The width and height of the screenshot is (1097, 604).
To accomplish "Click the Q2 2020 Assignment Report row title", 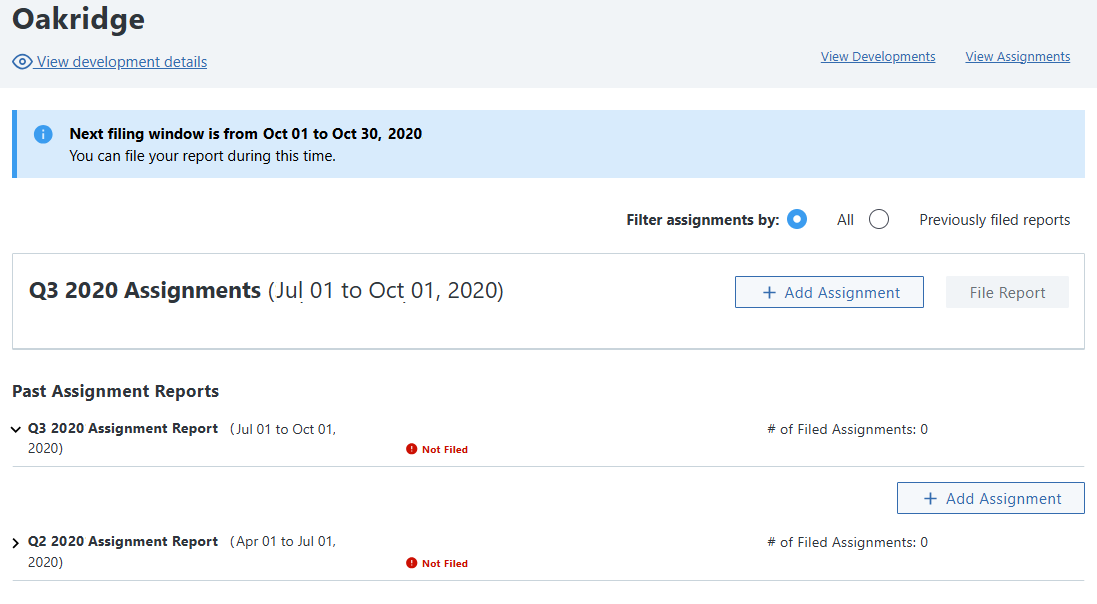I will coord(123,542).
